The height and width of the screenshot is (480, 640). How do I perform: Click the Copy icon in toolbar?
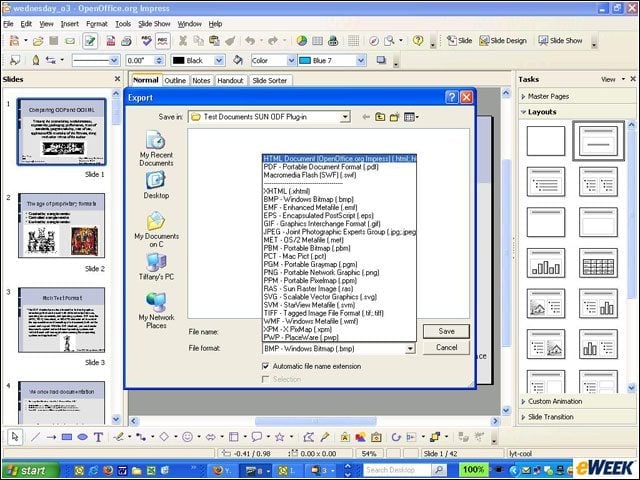(x=199, y=40)
